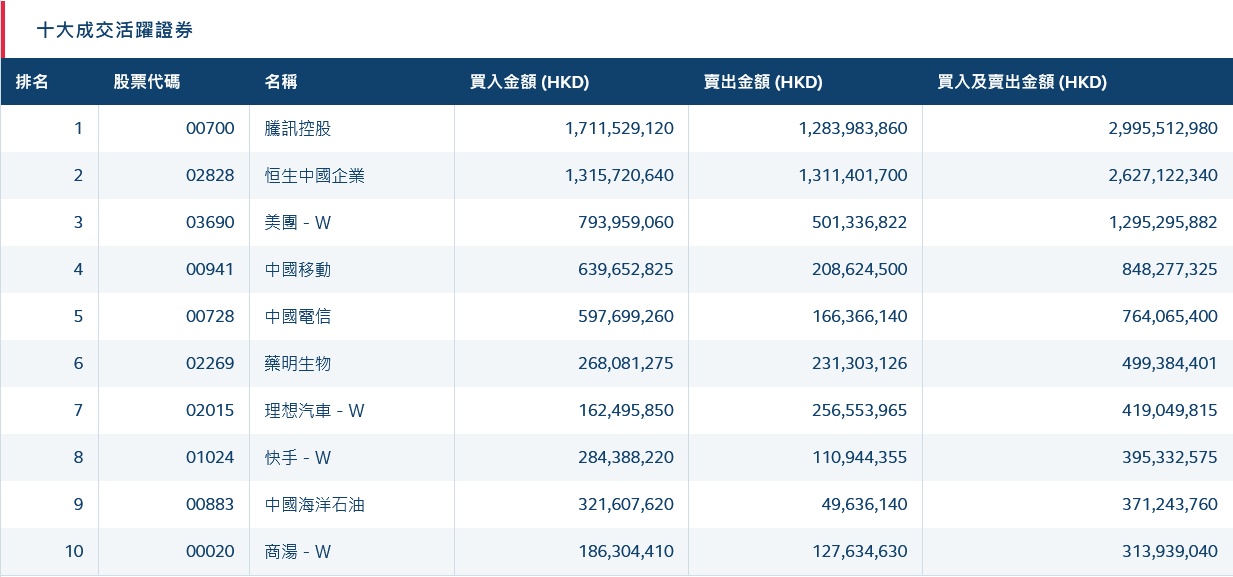The width and height of the screenshot is (1233, 577).
Task: Select stock code 00700
Action: (210, 128)
